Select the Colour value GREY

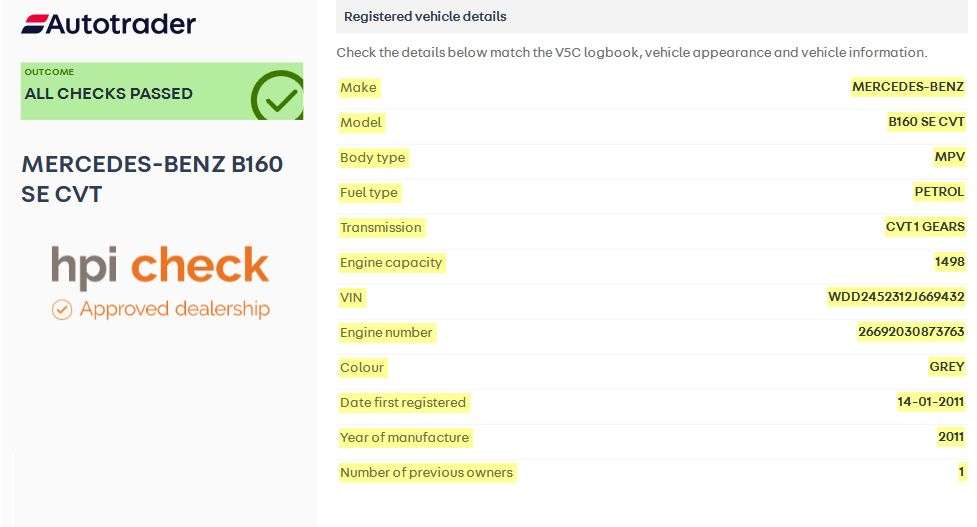click(946, 367)
